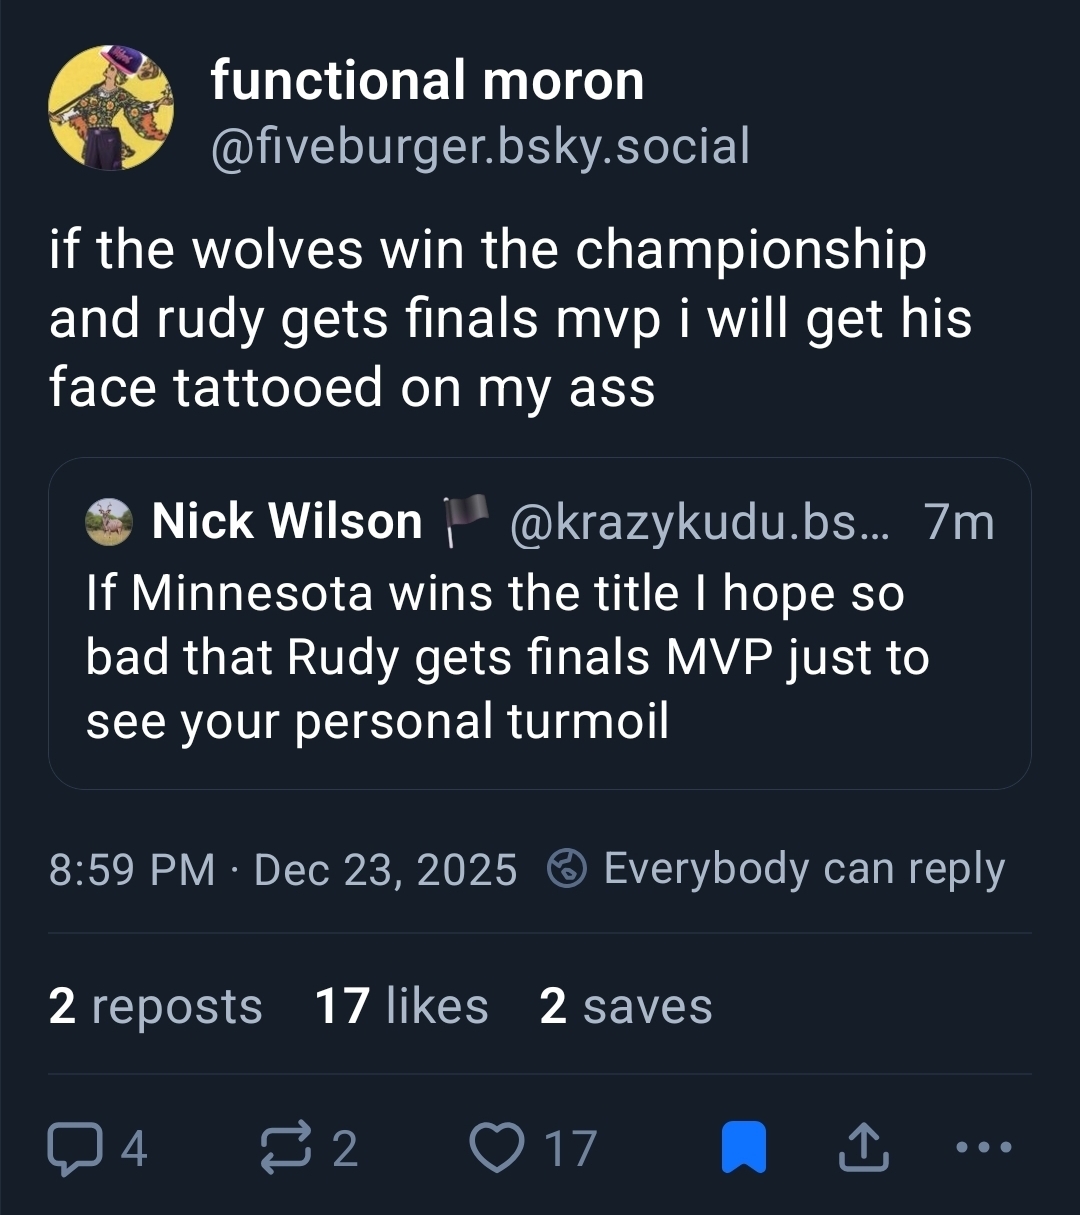Open the three-dot more options menu

click(984, 1147)
